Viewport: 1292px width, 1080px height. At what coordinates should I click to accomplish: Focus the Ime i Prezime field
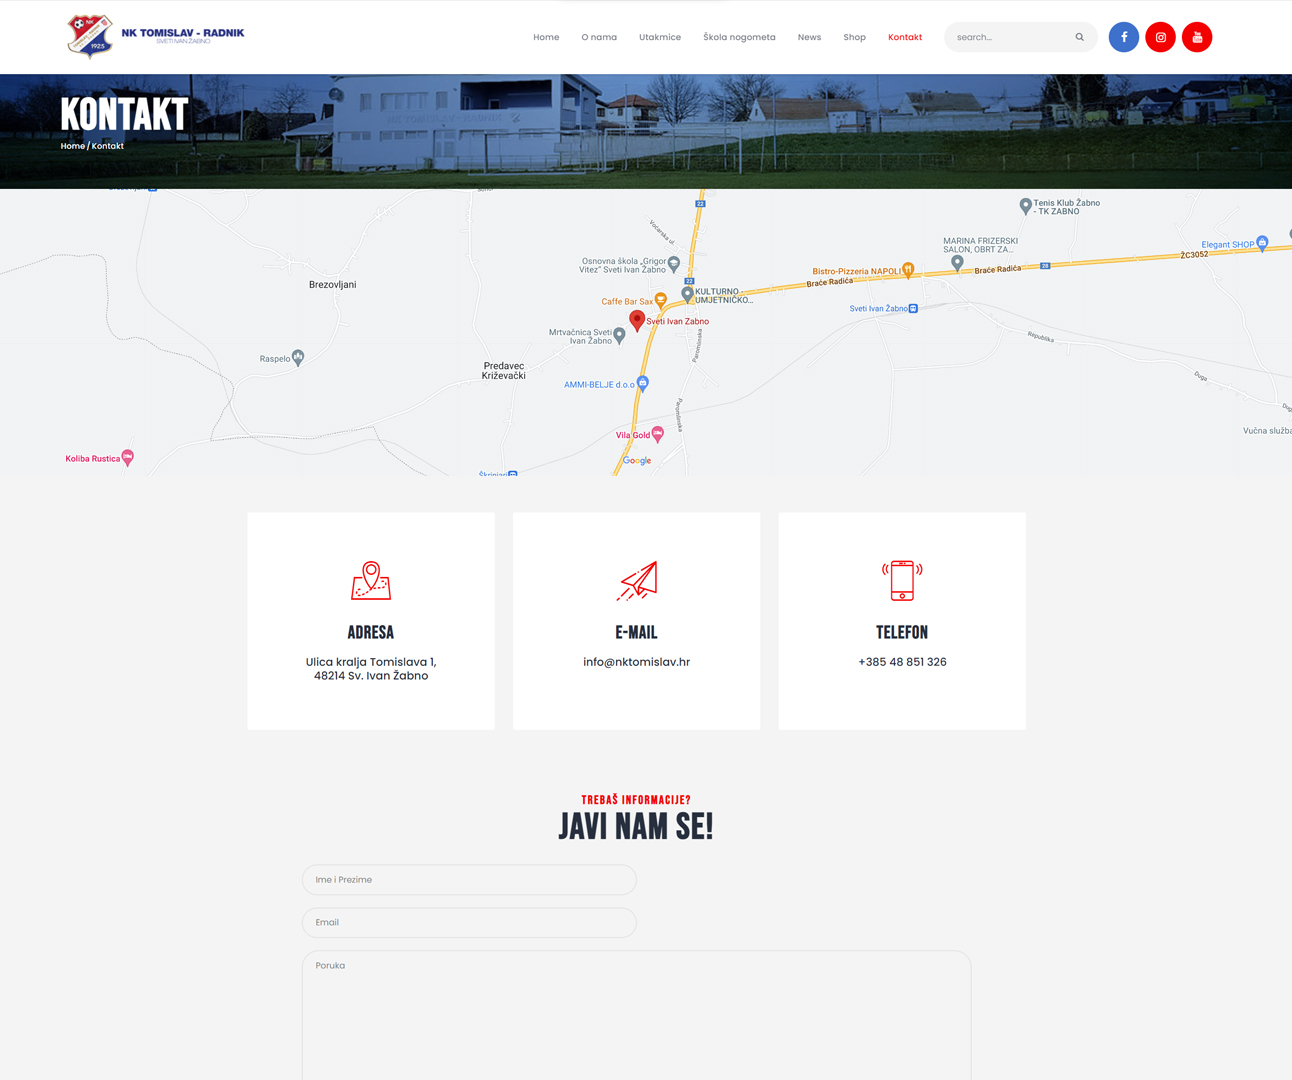pyautogui.click(x=468, y=880)
